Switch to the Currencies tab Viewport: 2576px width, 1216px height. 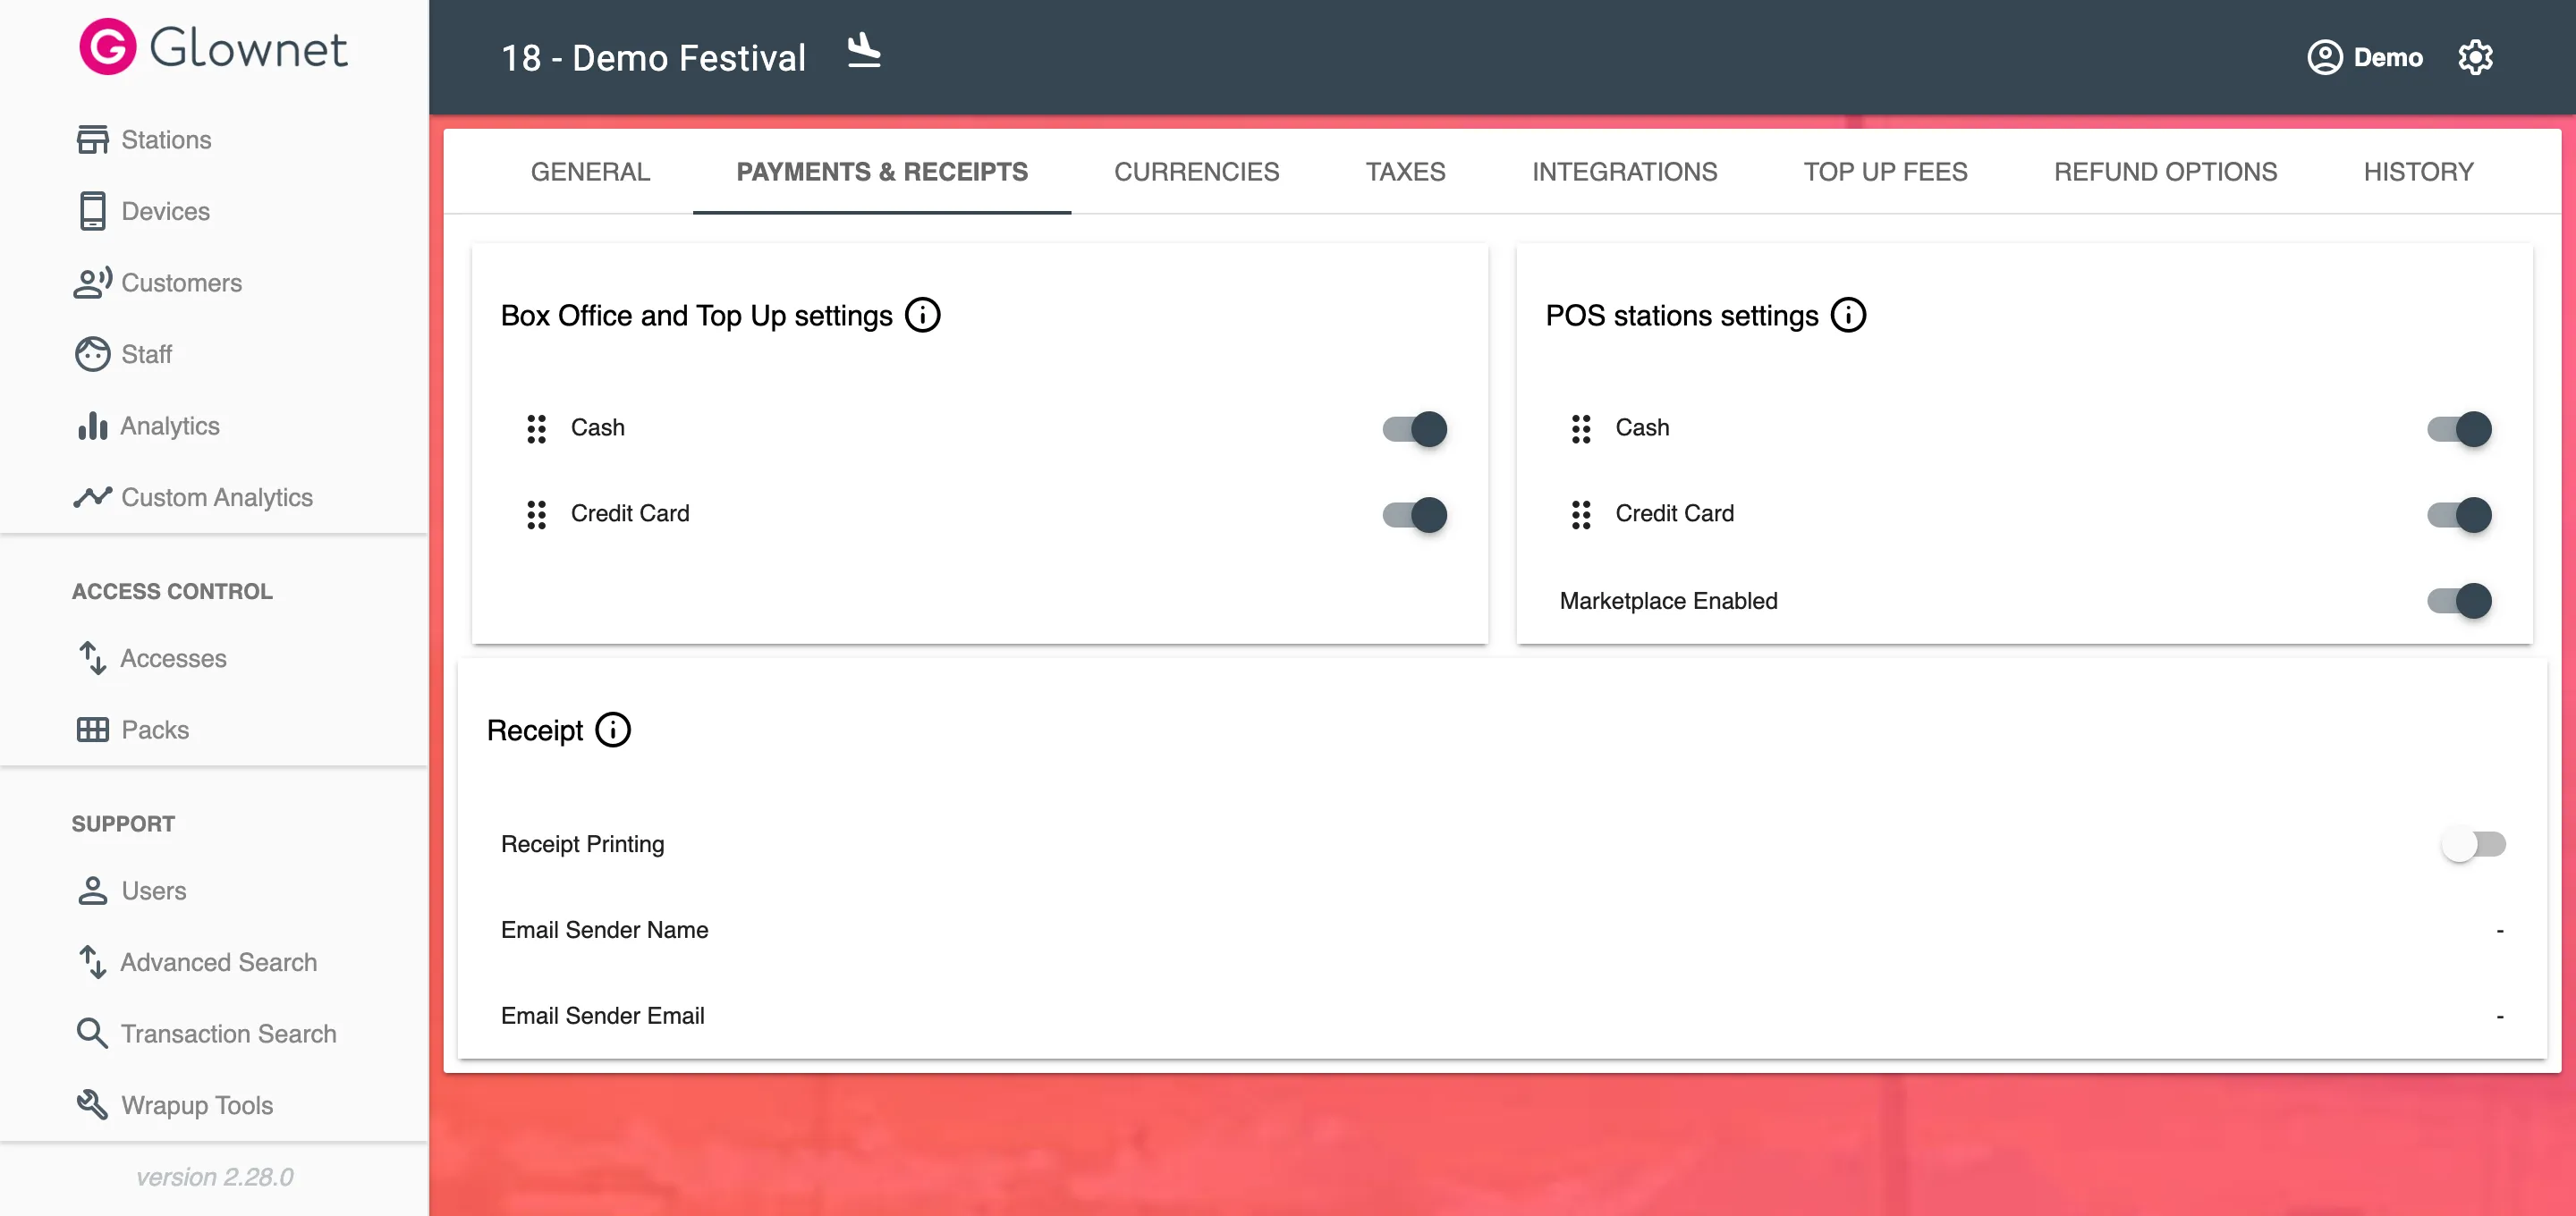coord(1196,172)
